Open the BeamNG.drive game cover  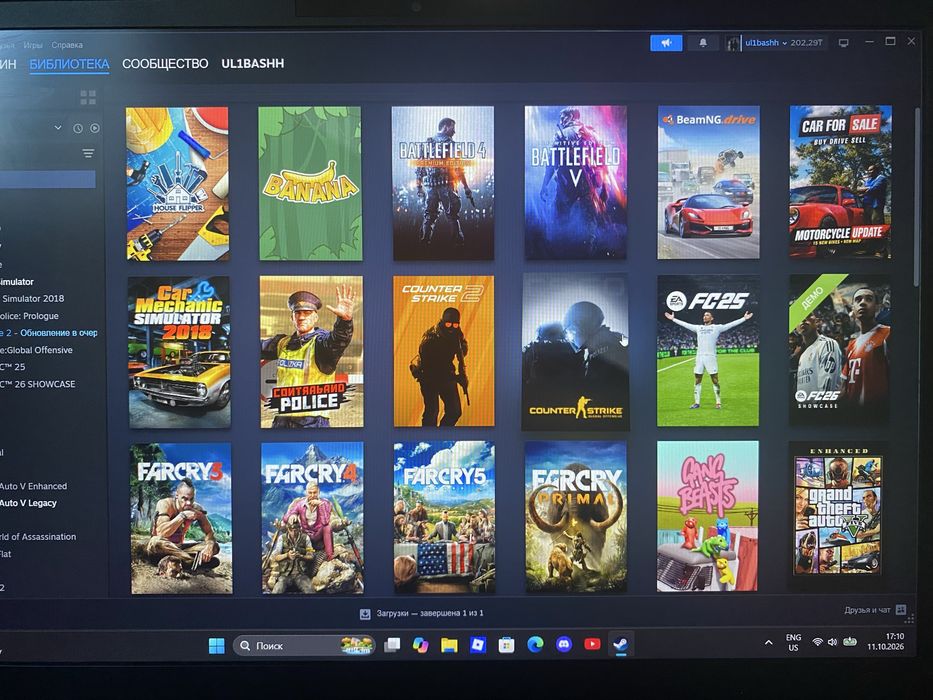(708, 182)
